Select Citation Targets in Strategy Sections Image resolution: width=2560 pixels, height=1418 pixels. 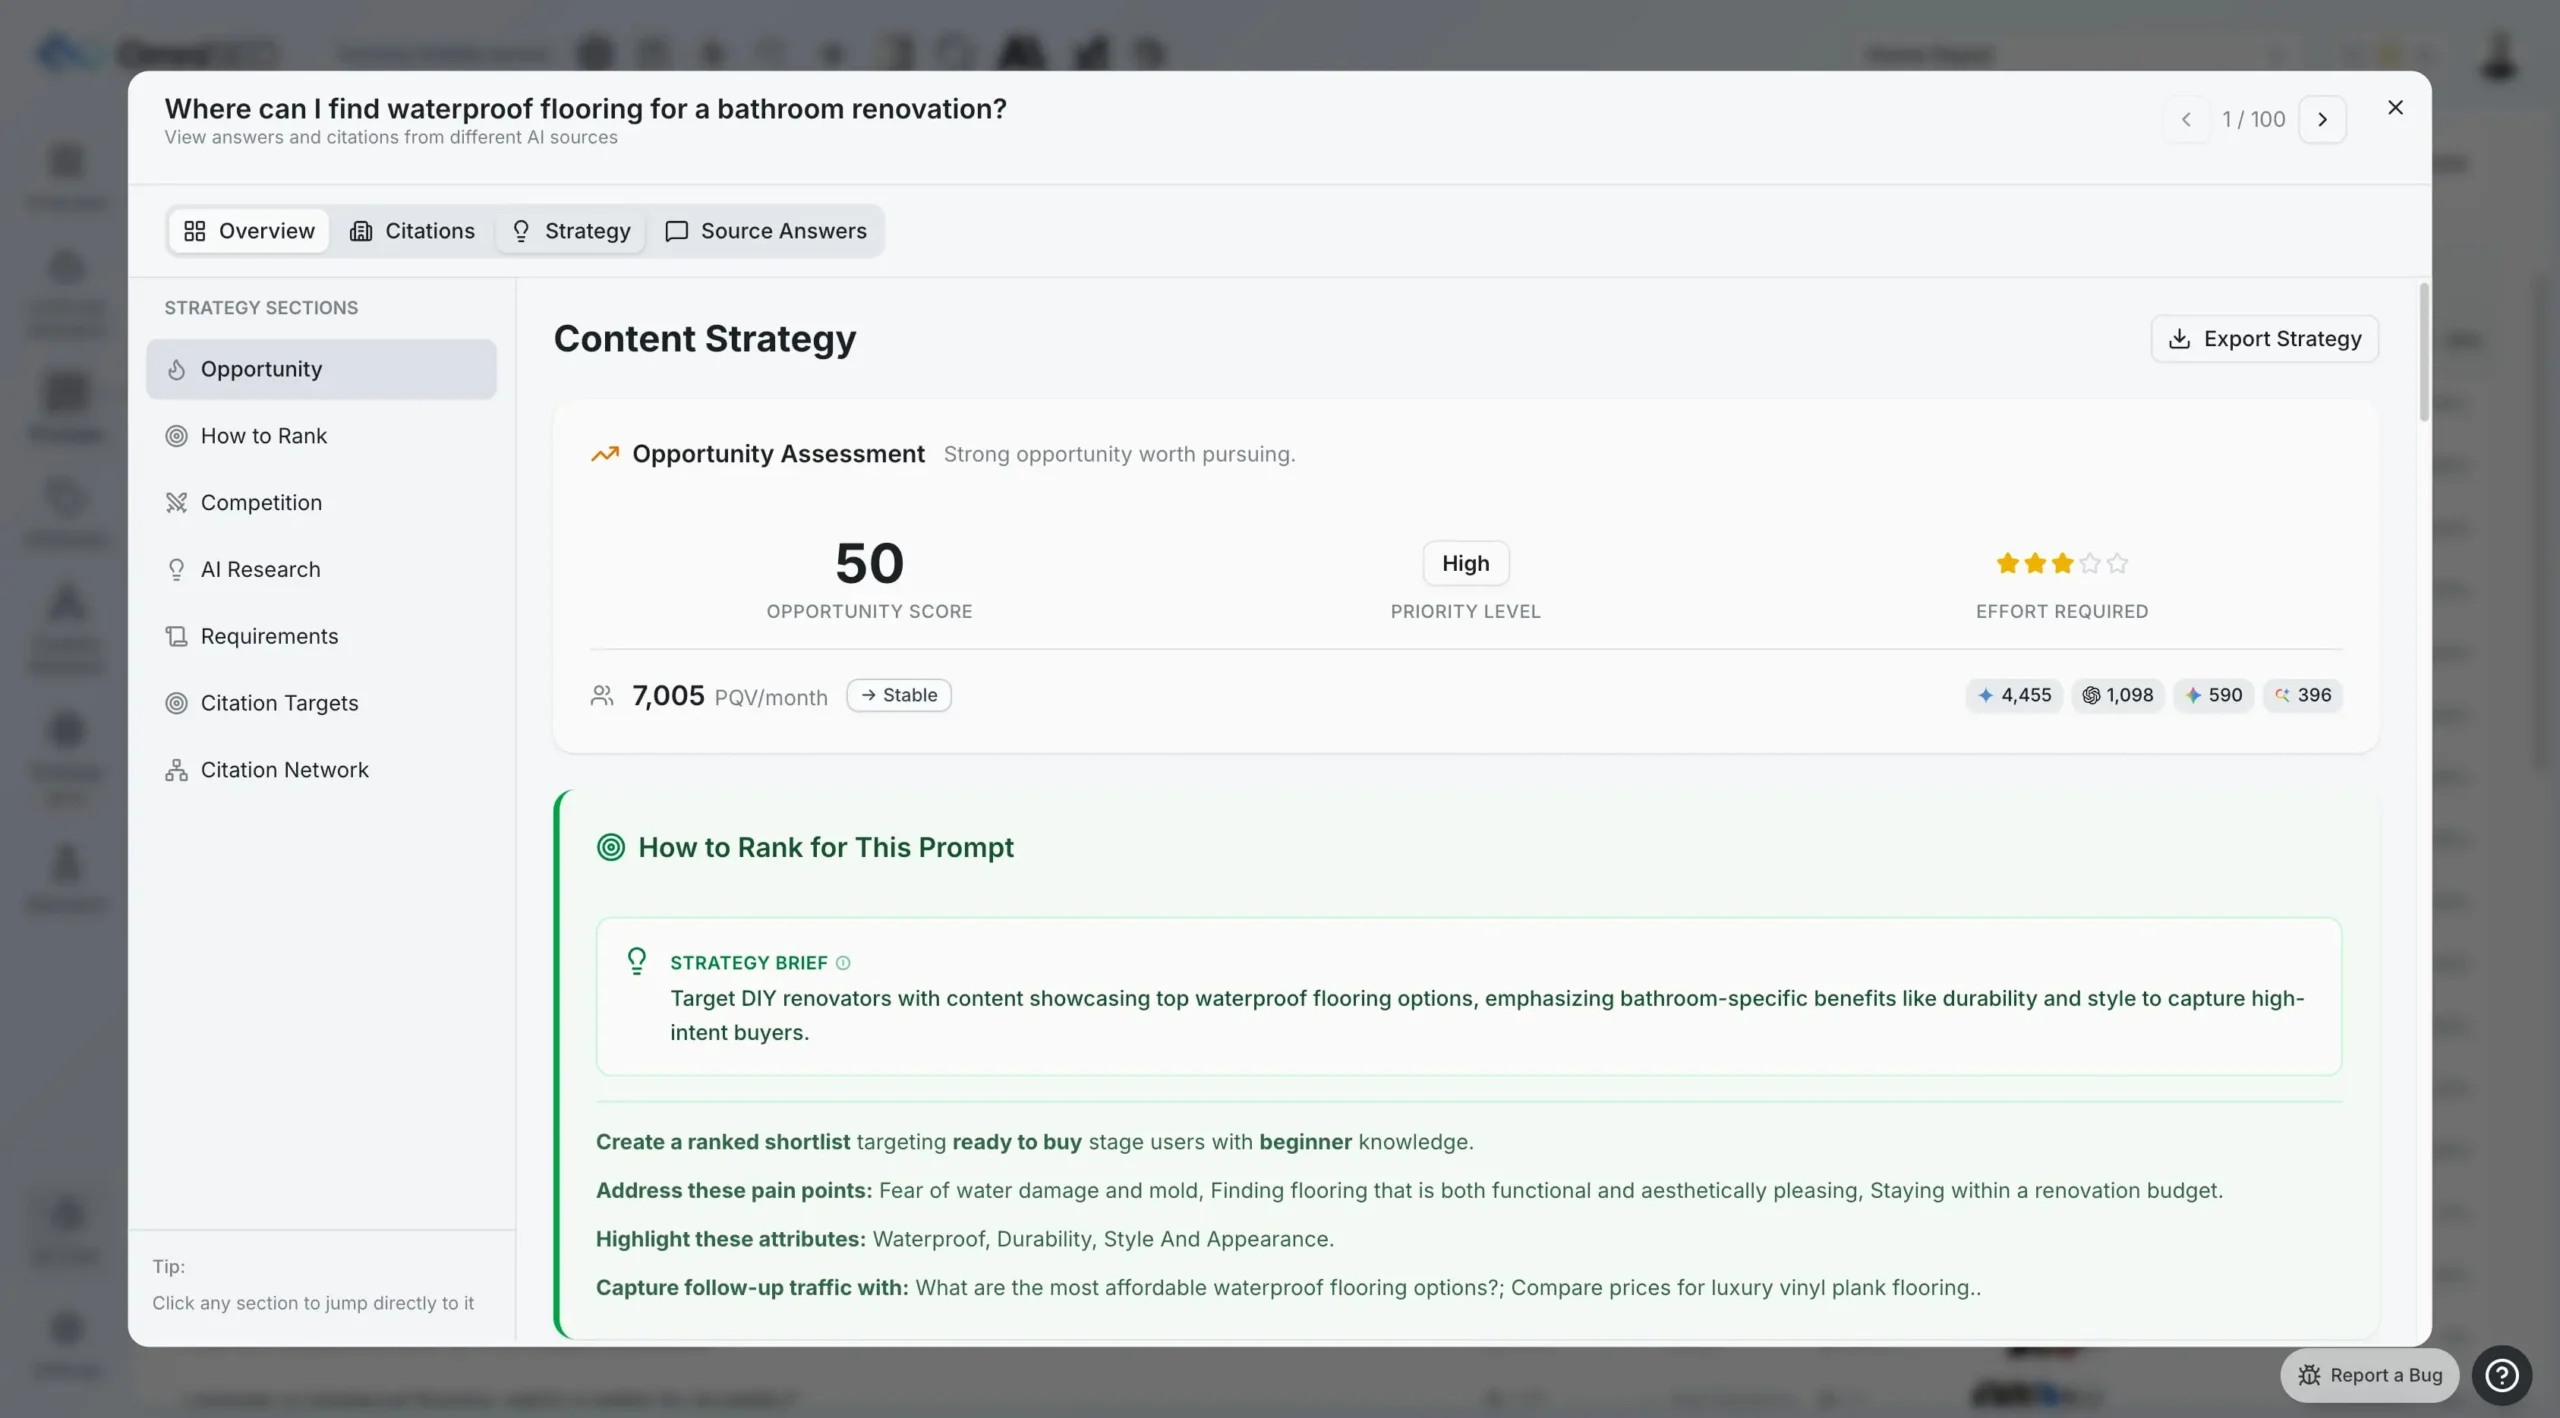(279, 702)
